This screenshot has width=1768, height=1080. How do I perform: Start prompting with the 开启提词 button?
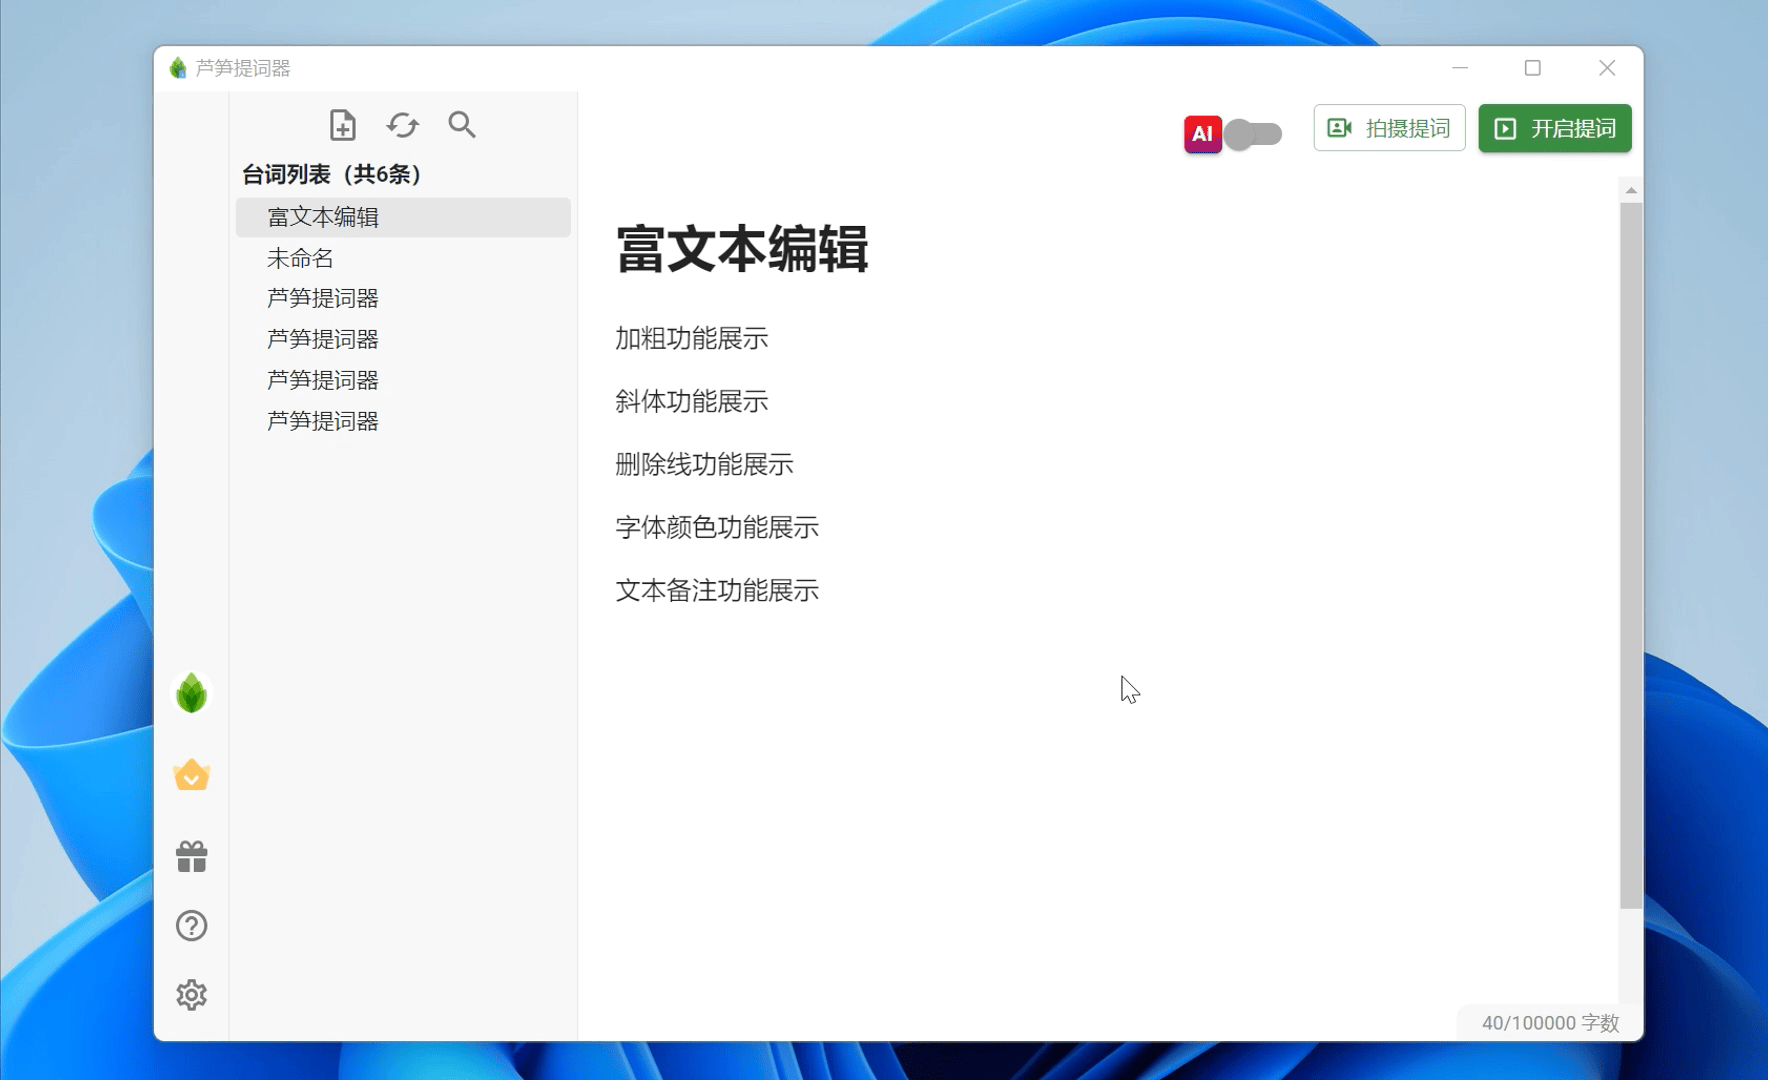(1554, 128)
